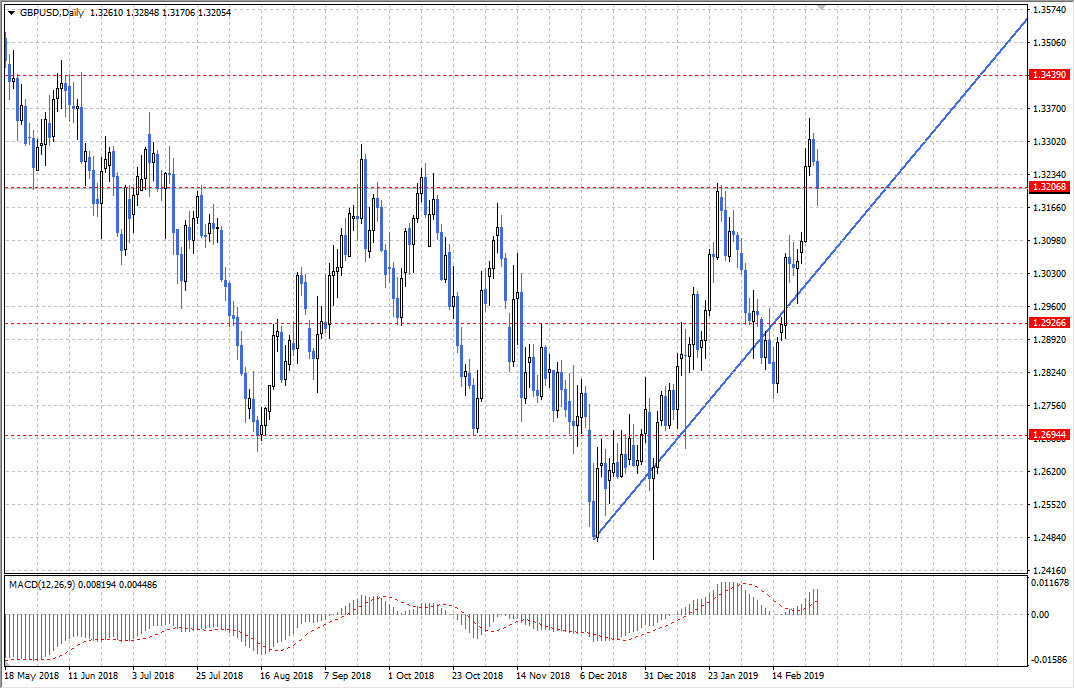Click the 18 May 2018 date label
The height and width of the screenshot is (689, 1075).
pos(32,675)
